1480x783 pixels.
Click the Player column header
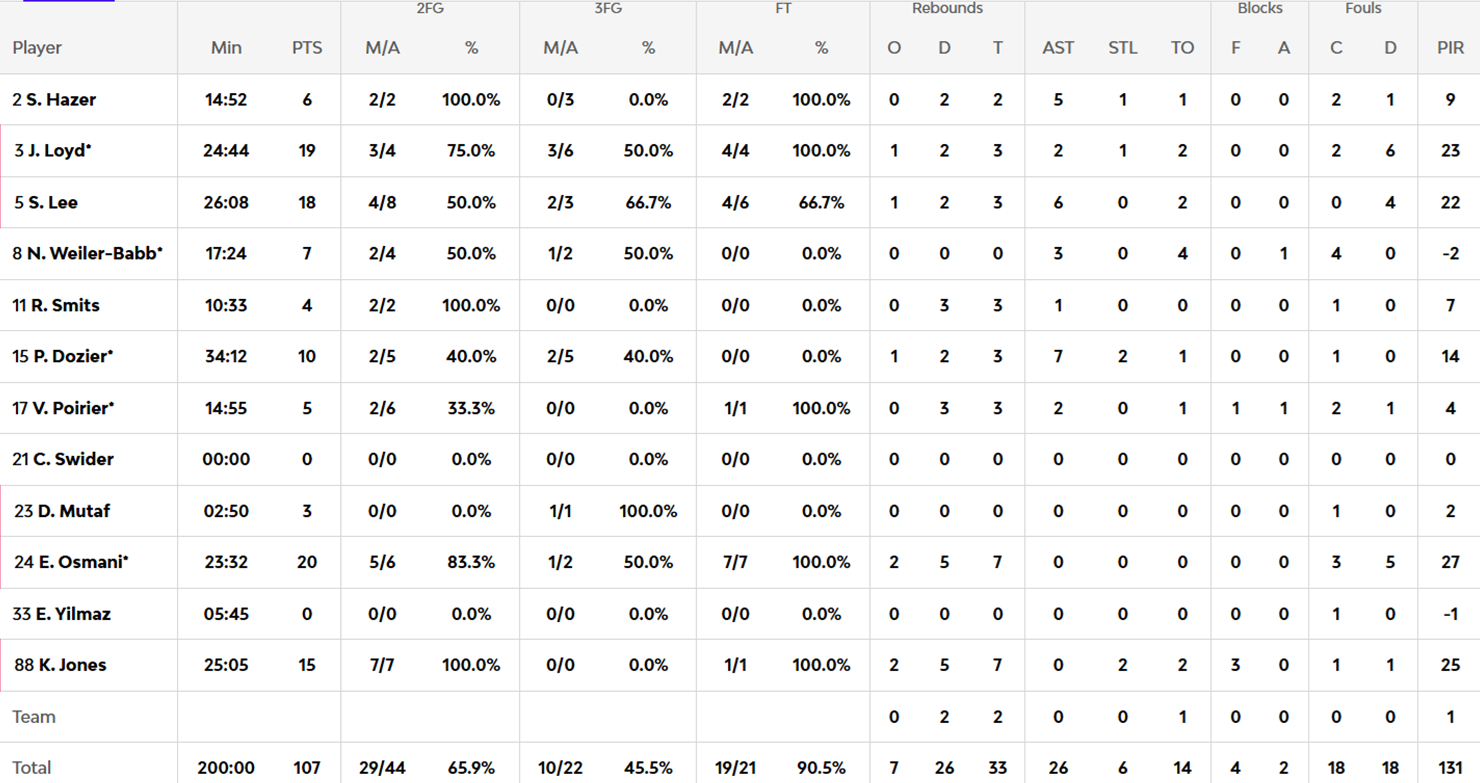coord(37,48)
